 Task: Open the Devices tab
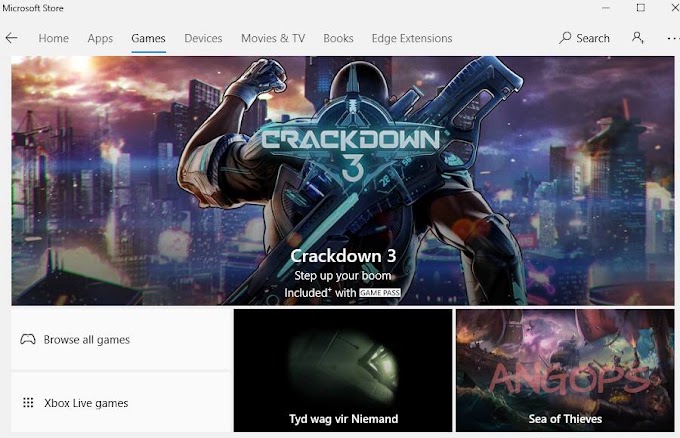pos(203,38)
